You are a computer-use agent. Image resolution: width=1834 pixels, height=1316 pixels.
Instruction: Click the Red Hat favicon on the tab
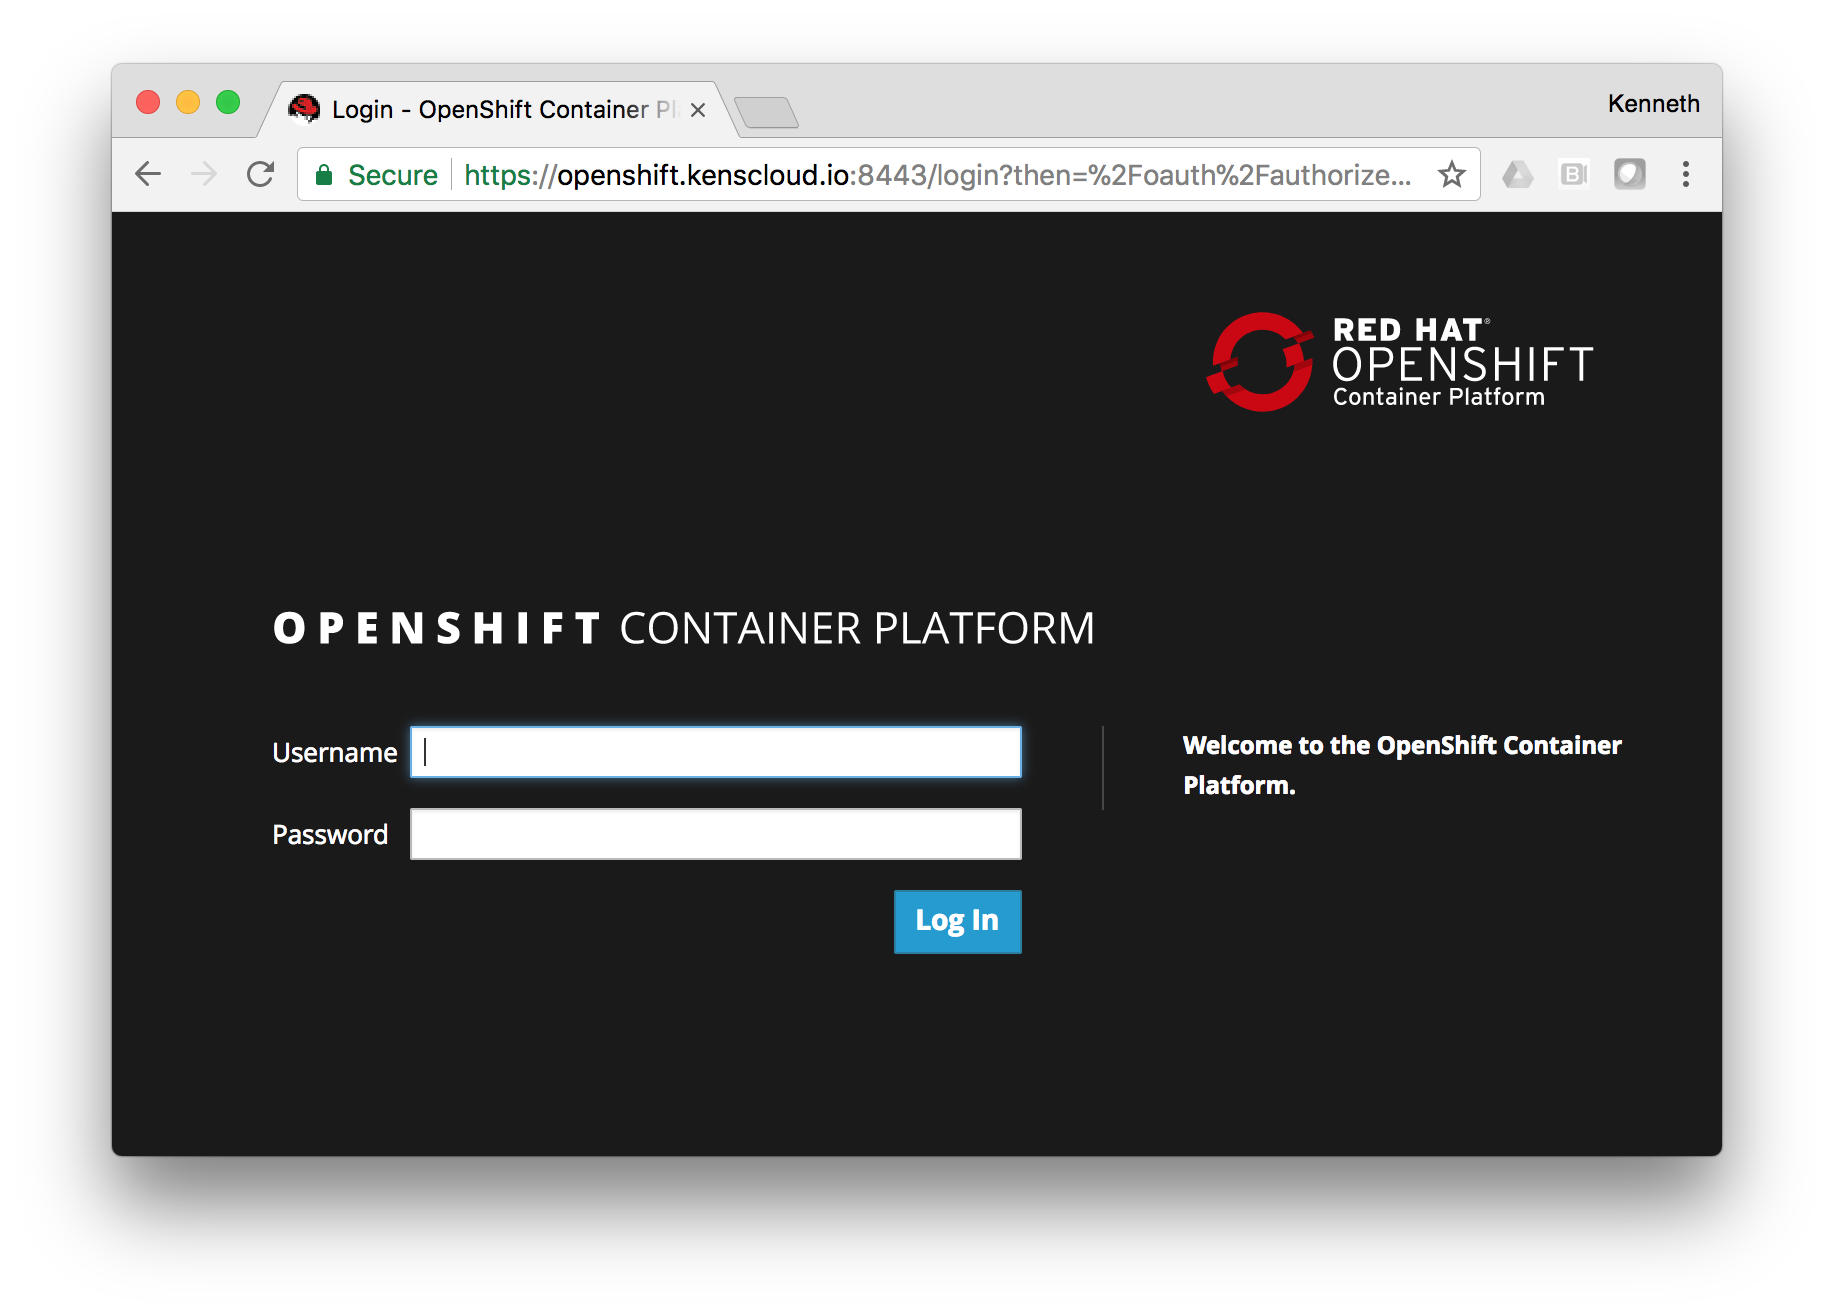(304, 109)
